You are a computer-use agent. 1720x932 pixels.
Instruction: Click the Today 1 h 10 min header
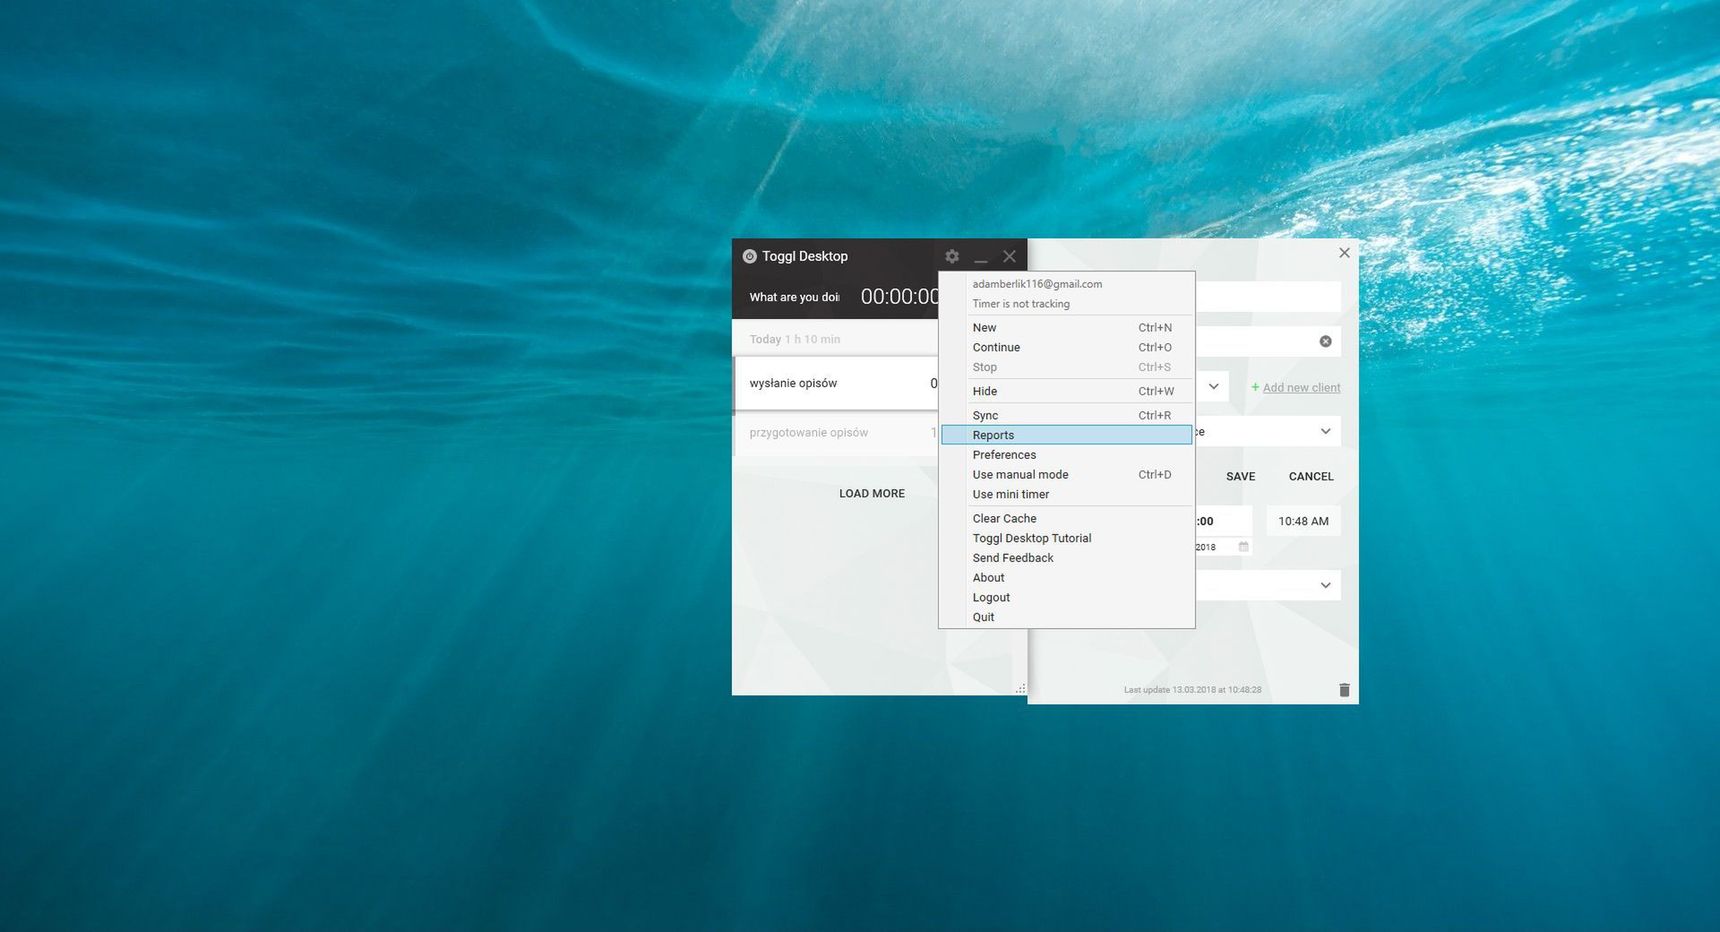[794, 340]
